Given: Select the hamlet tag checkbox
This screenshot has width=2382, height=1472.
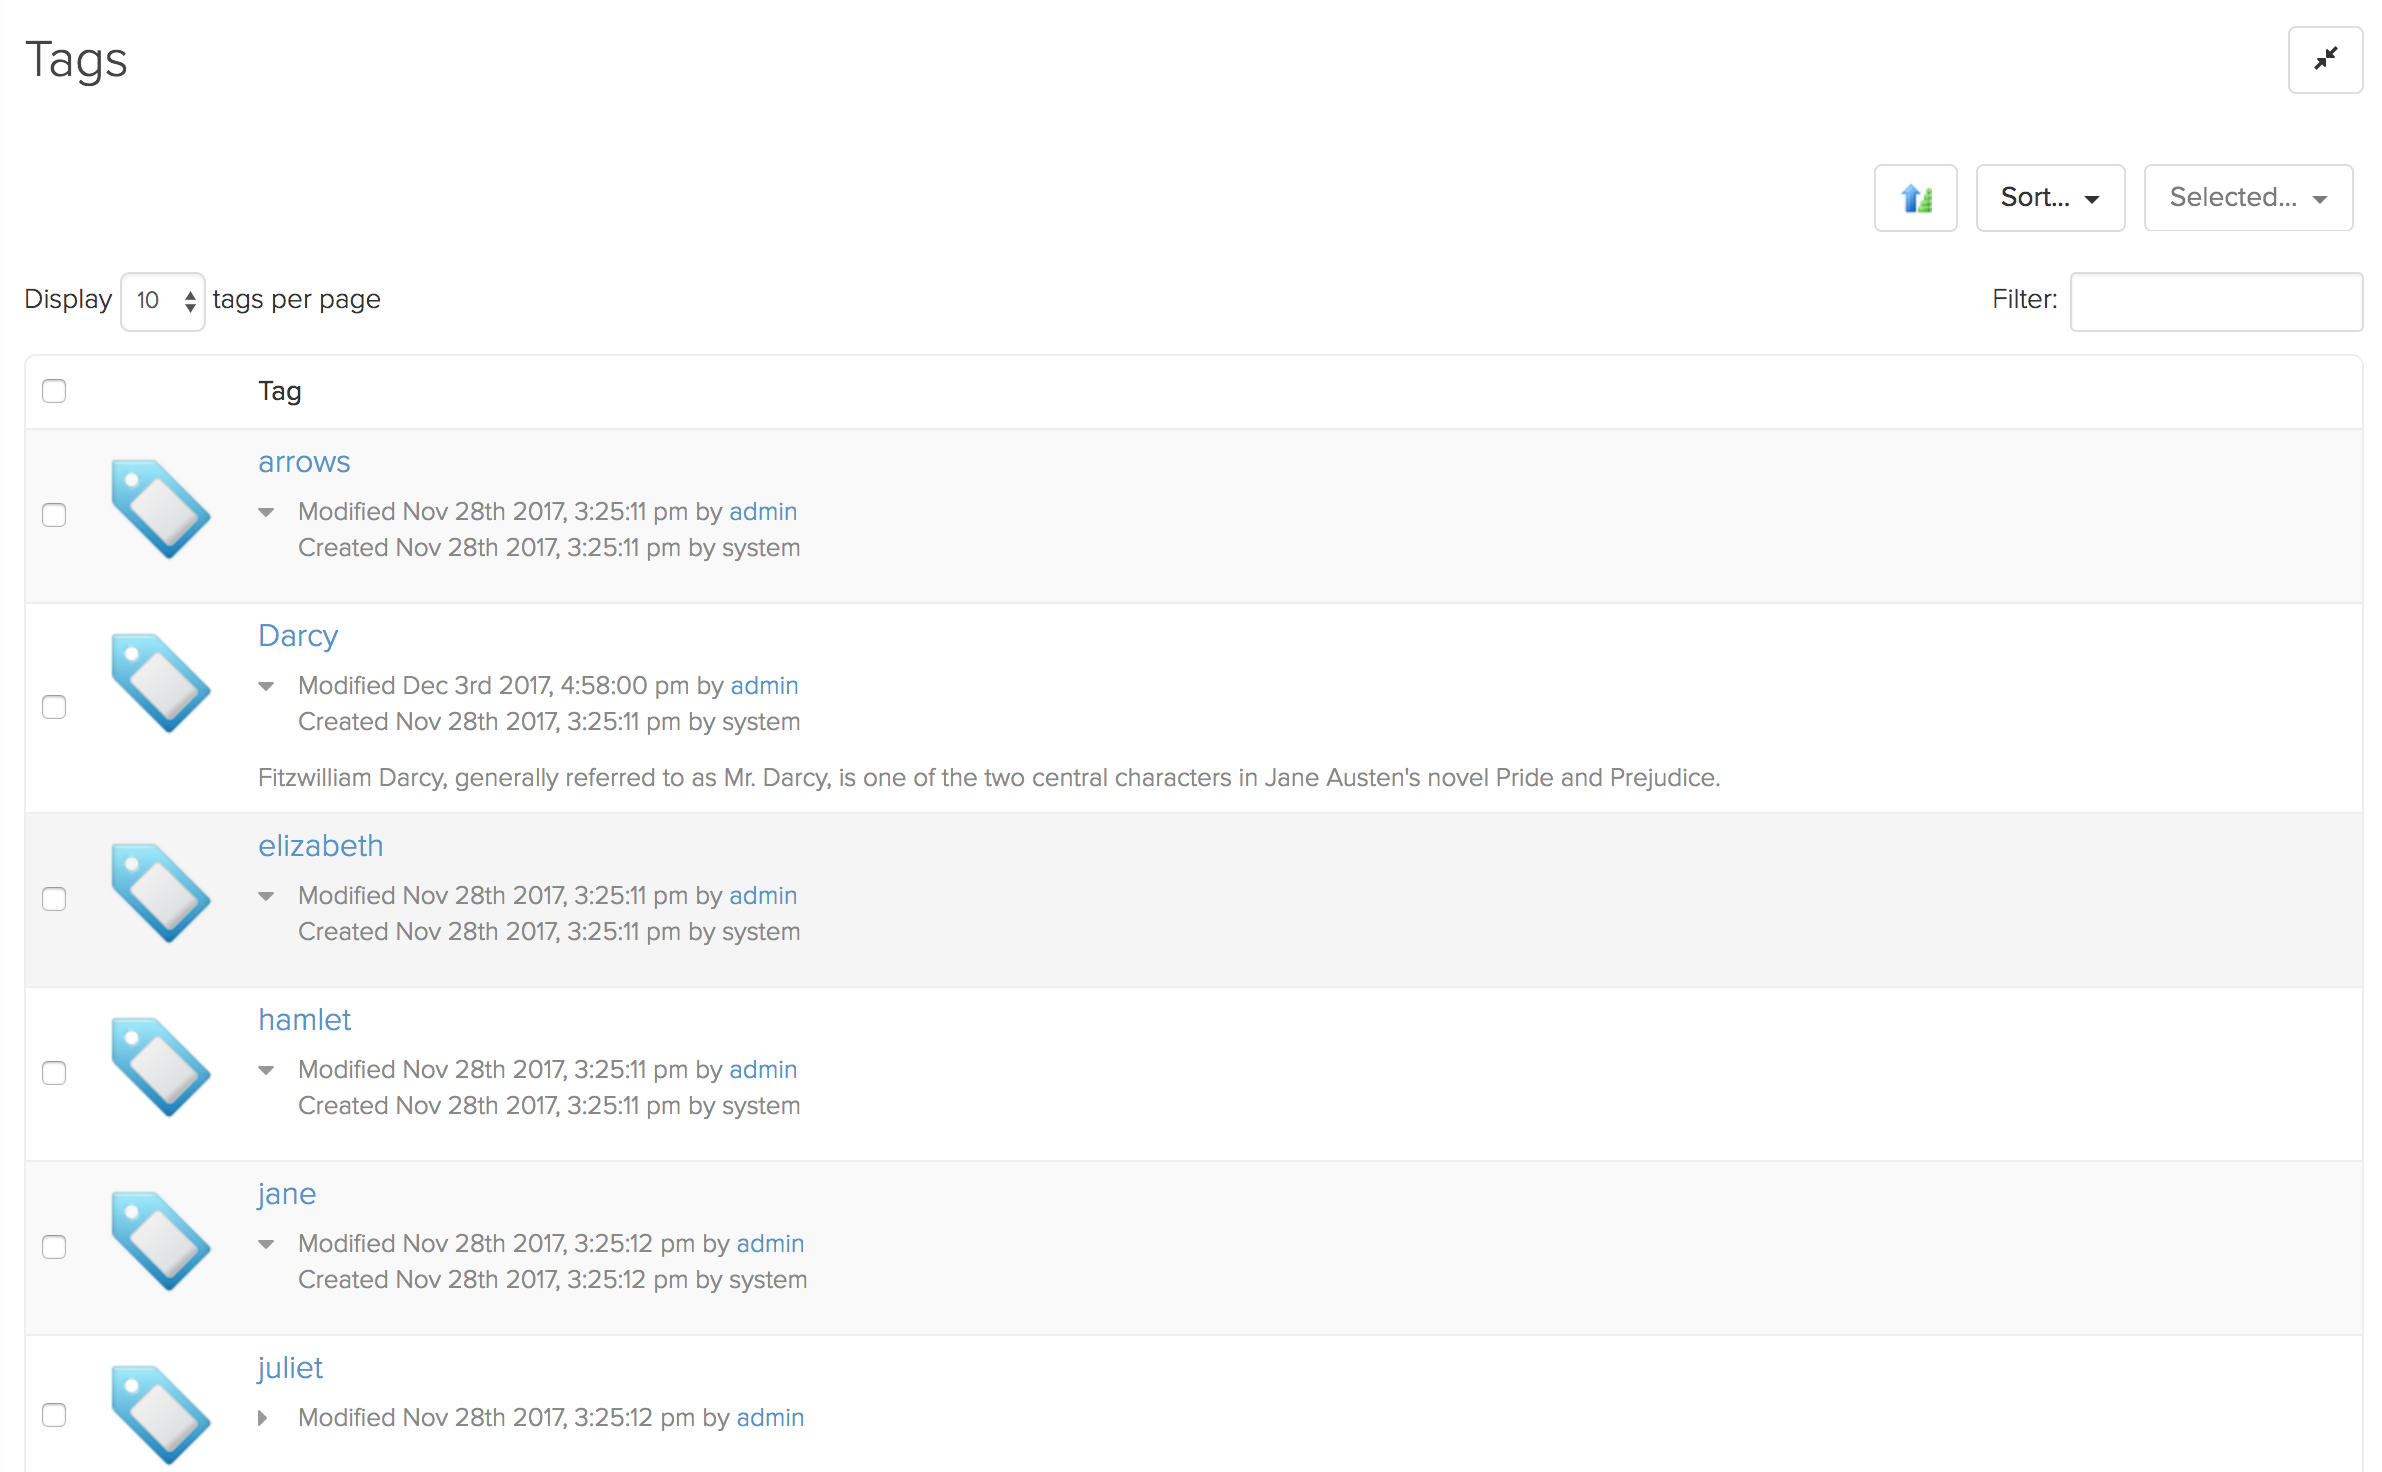Looking at the screenshot, I should click(54, 1073).
